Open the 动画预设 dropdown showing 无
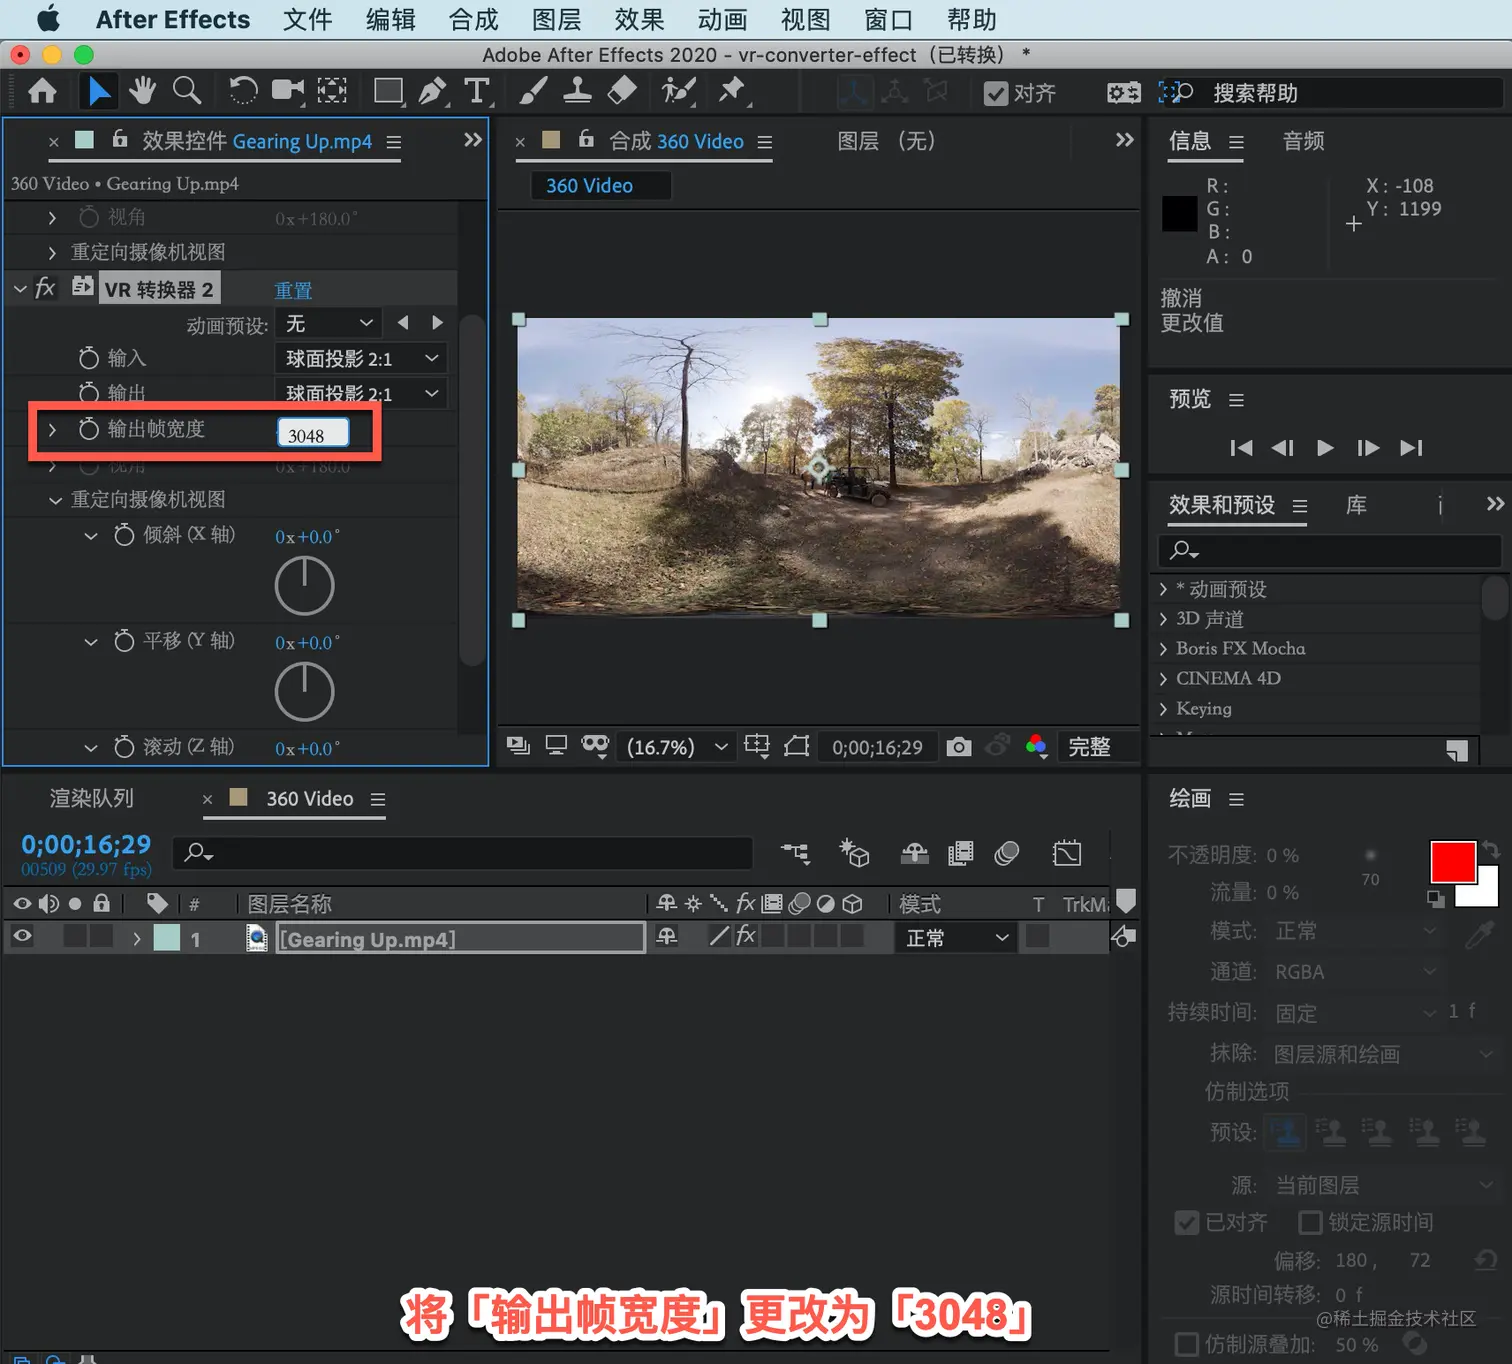The image size is (1512, 1364). click(x=328, y=323)
